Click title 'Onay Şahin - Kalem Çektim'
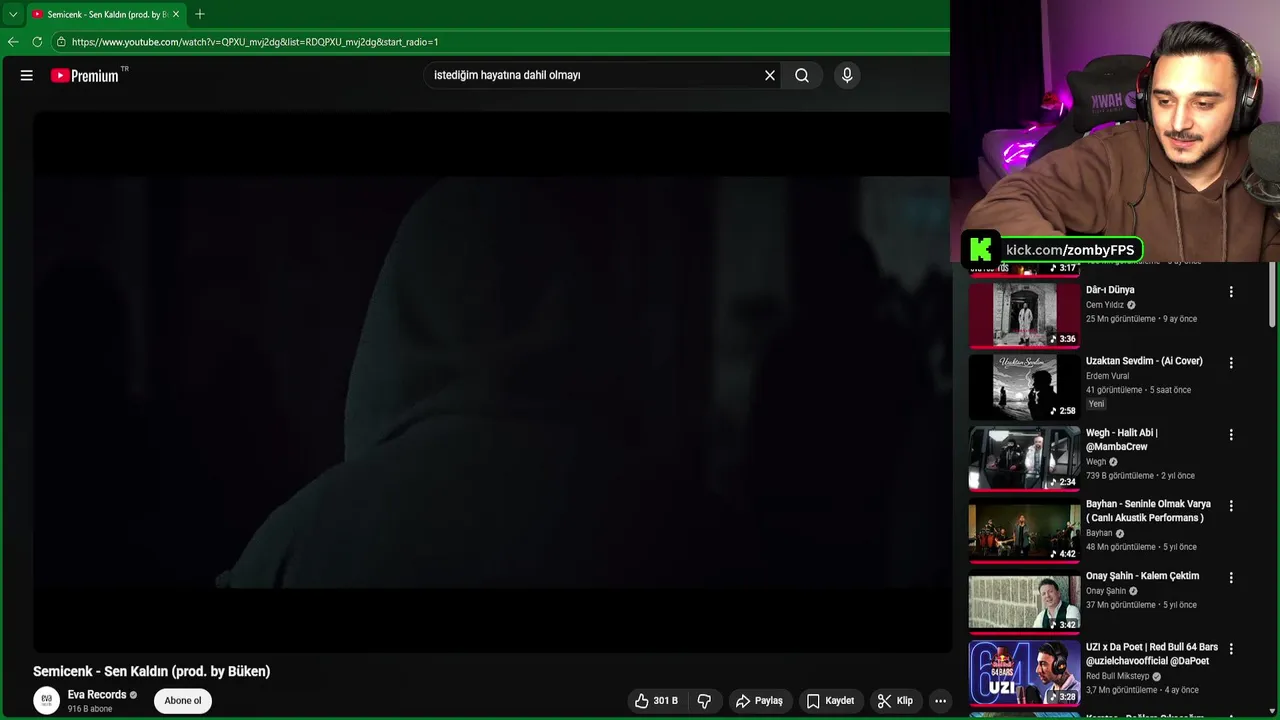The height and width of the screenshot is (720, 1280). (1142, 576)
